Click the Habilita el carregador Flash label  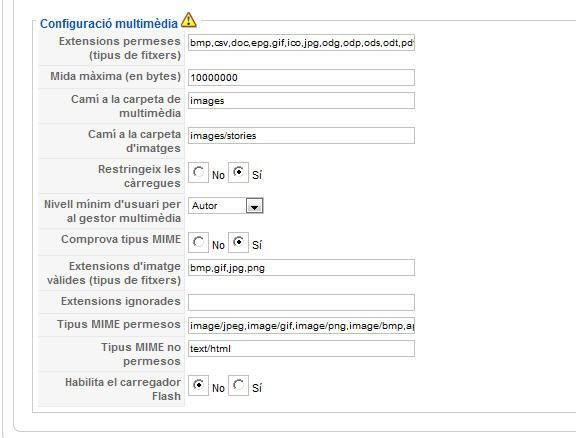click(123, 389)
